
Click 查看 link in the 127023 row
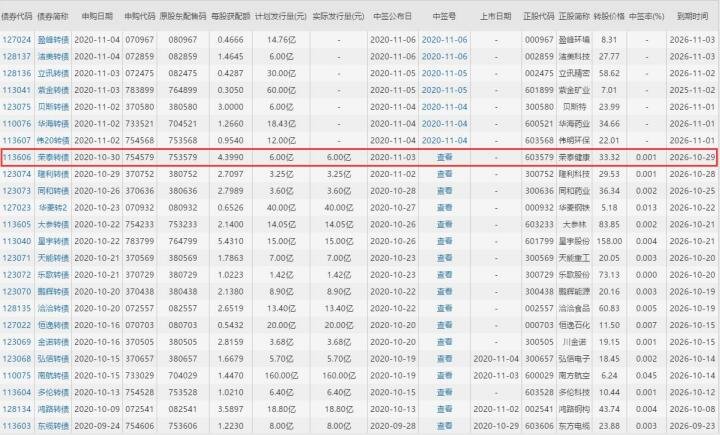tap(444, 208)
